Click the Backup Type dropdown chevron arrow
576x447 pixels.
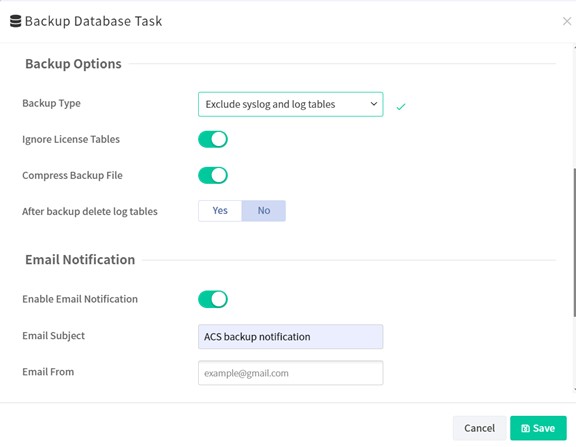(374, 104)
